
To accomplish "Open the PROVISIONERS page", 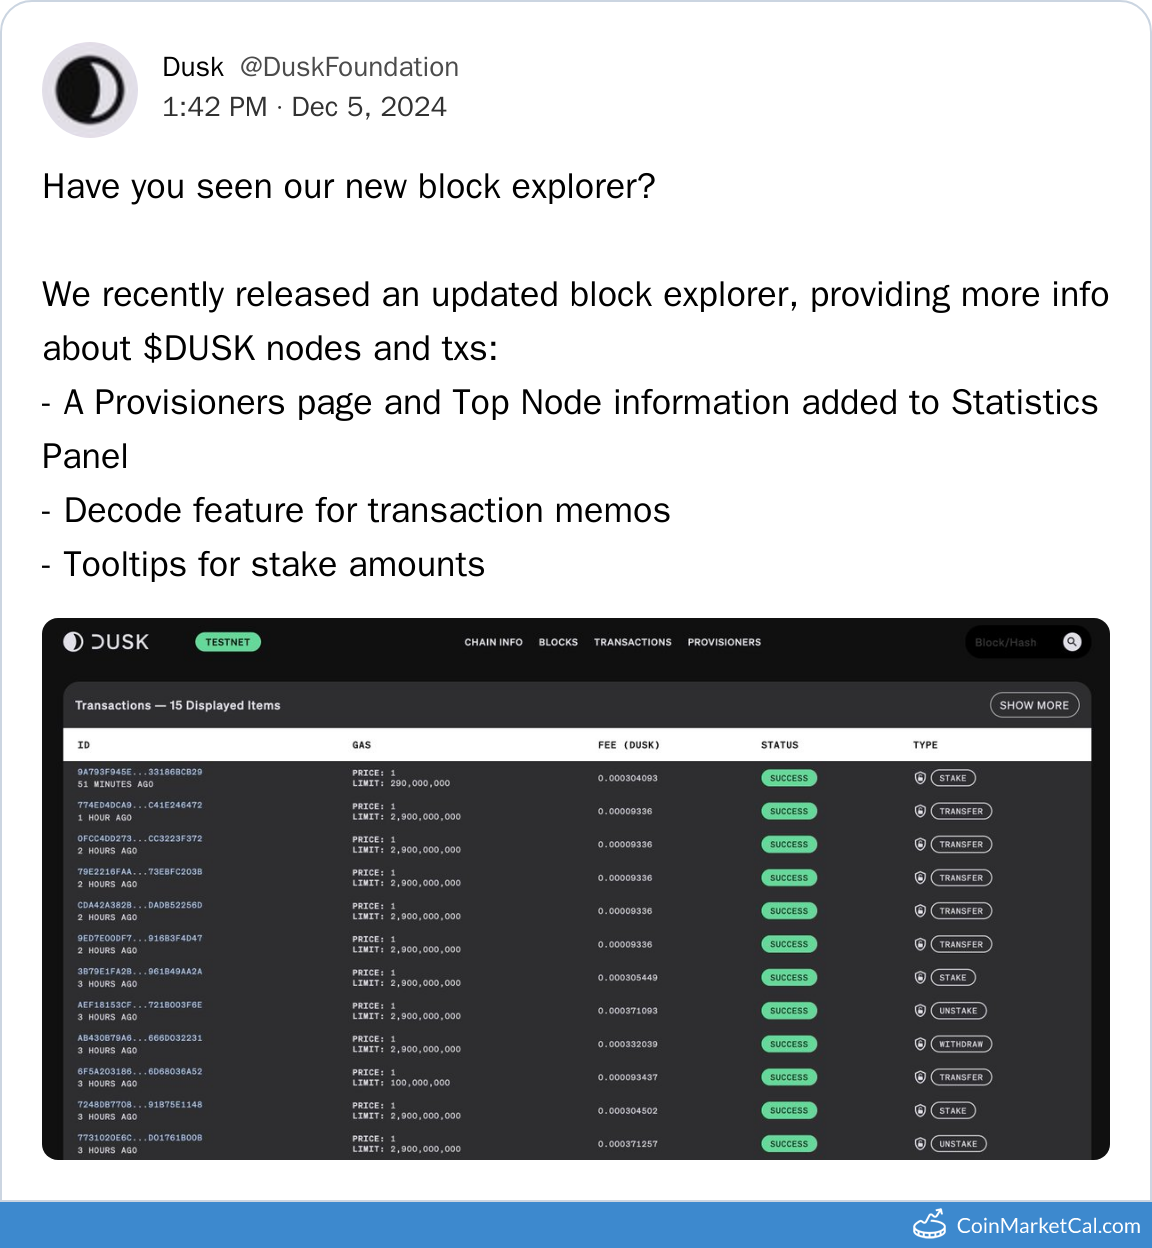I will pos(724,642).
